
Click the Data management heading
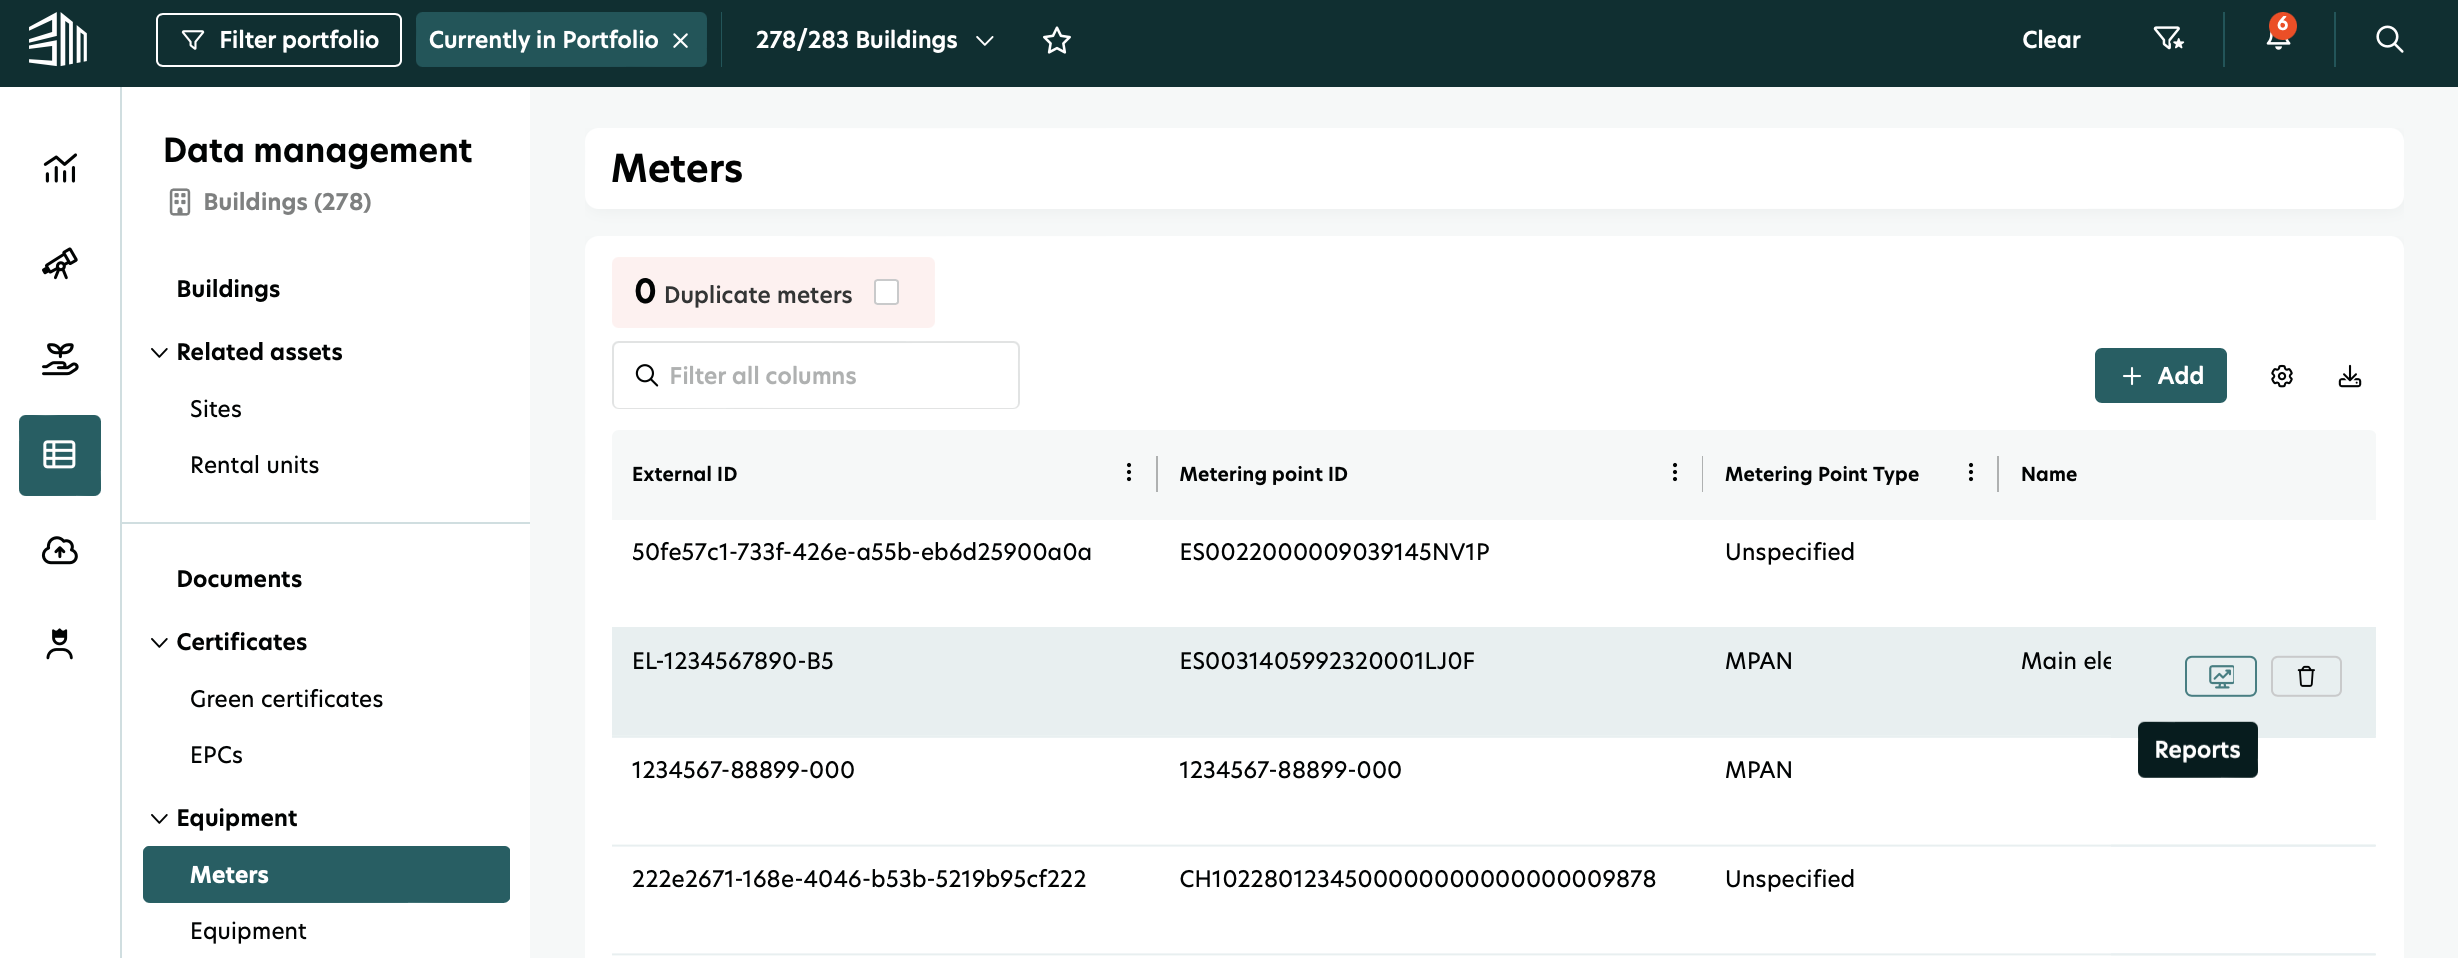[x=317, y=150]
